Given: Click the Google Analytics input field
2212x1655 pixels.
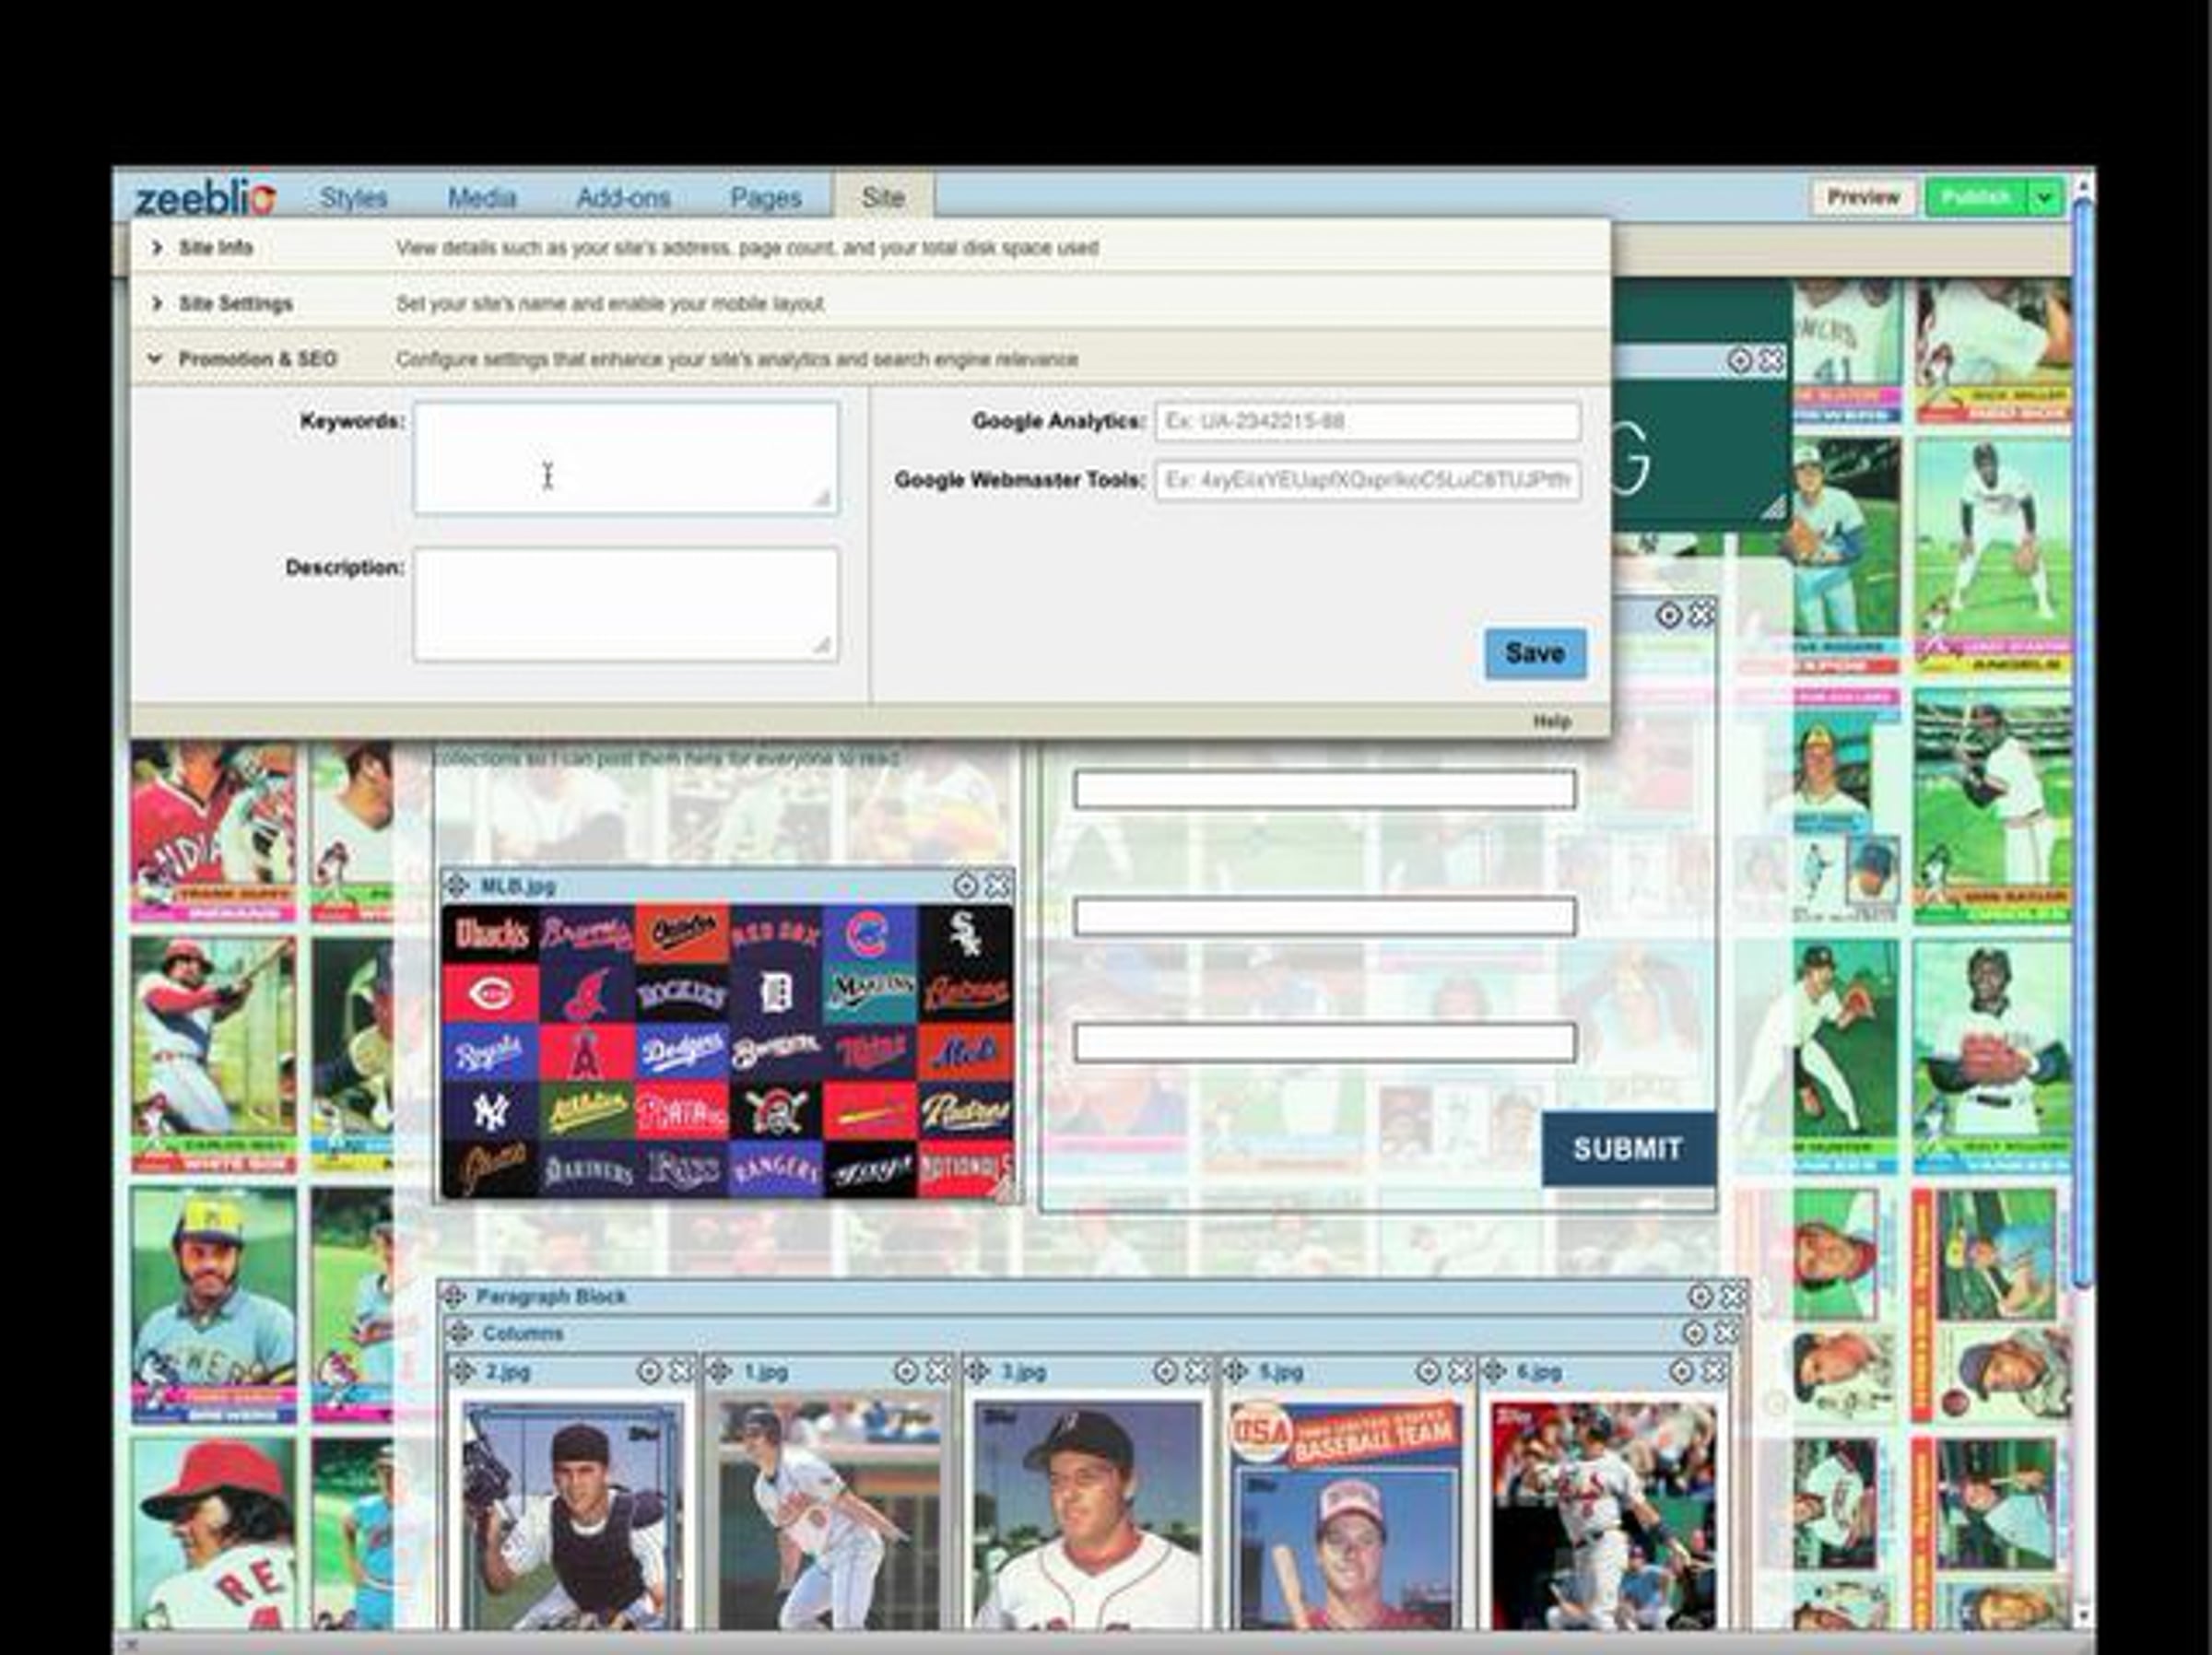Looking at the screenshot, I should click(1367, 421).
